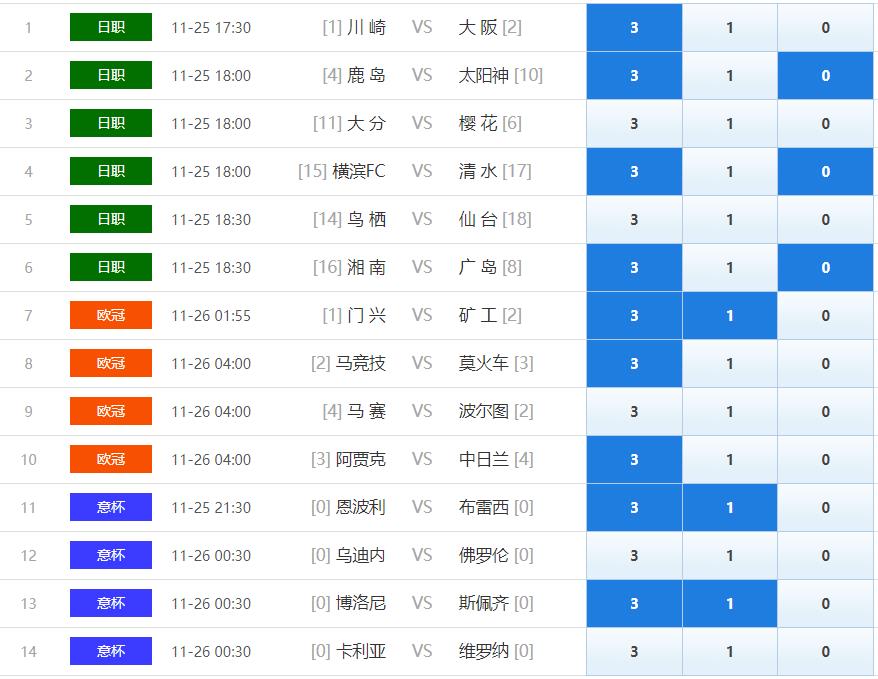Deselect 1 for 恩波利 vs 布雷西
The image size is (878, 679).
coord(730,508)
